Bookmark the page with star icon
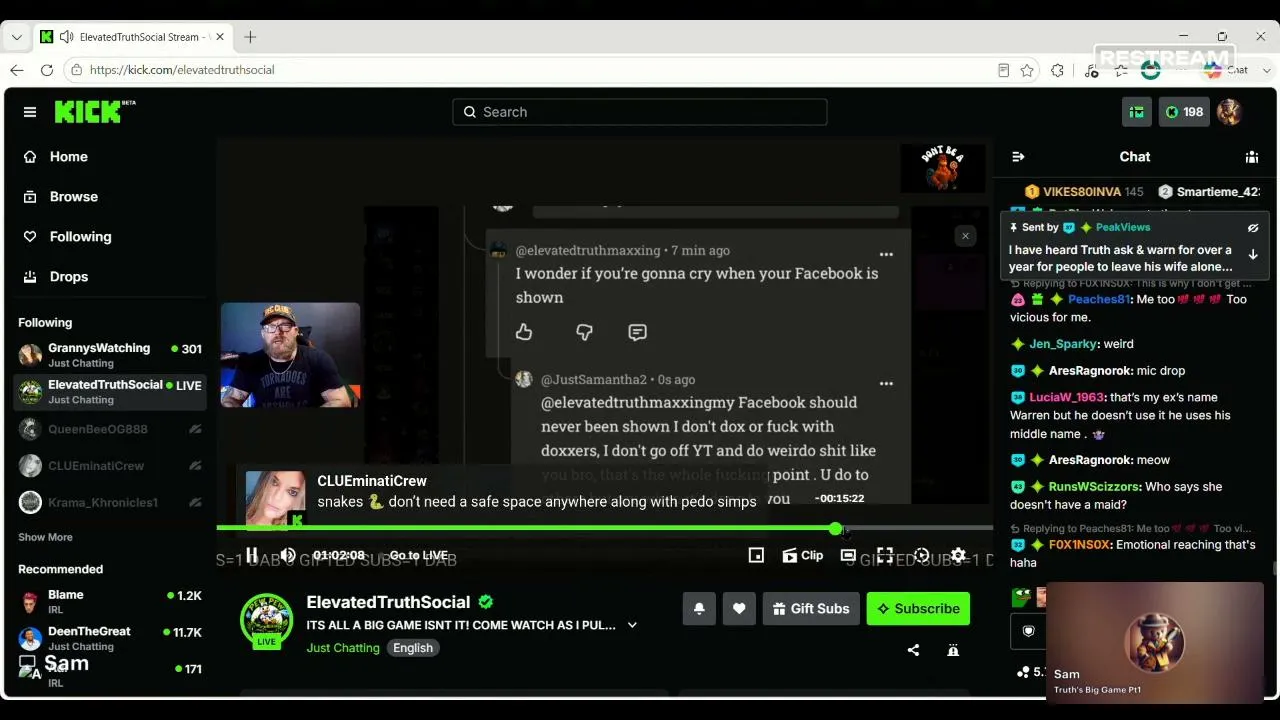 pyautogui.click(x=1027, y=70)
